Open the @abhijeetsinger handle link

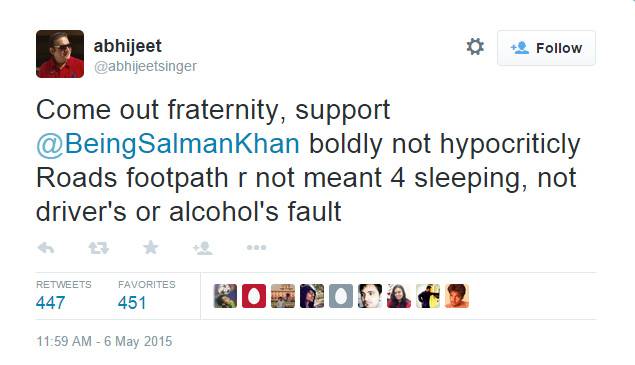pyautogui.click(x=145, y=66)
